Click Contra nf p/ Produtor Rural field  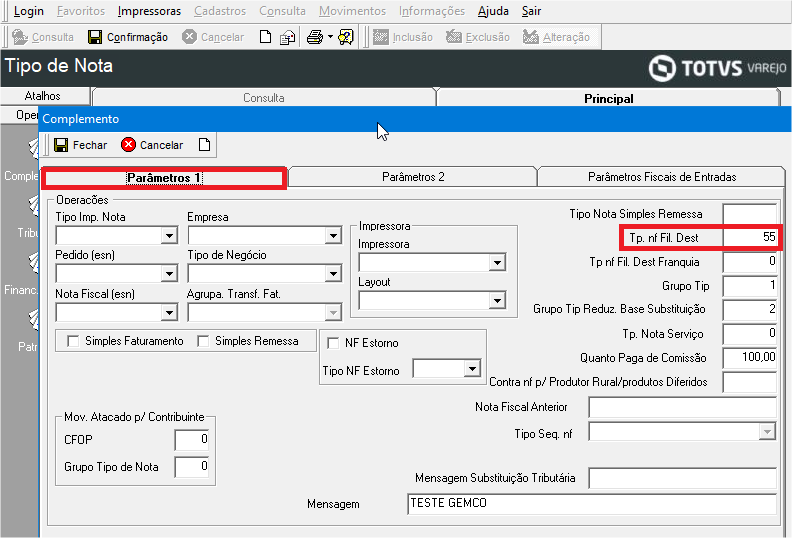(750, 382)
